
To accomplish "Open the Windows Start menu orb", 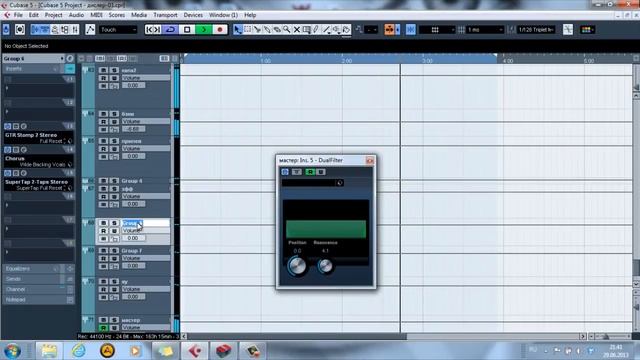I will click(12, 351).
